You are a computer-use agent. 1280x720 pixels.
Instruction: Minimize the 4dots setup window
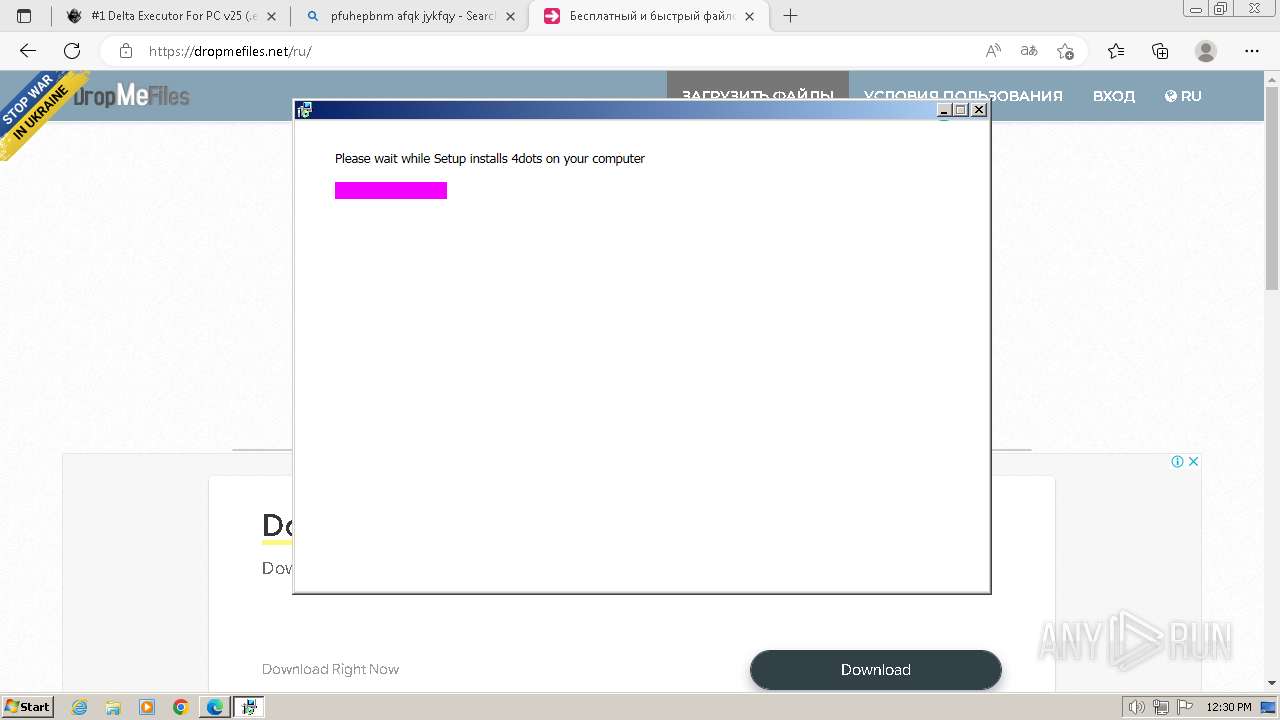pyautogui.click(x=944, y=110)
